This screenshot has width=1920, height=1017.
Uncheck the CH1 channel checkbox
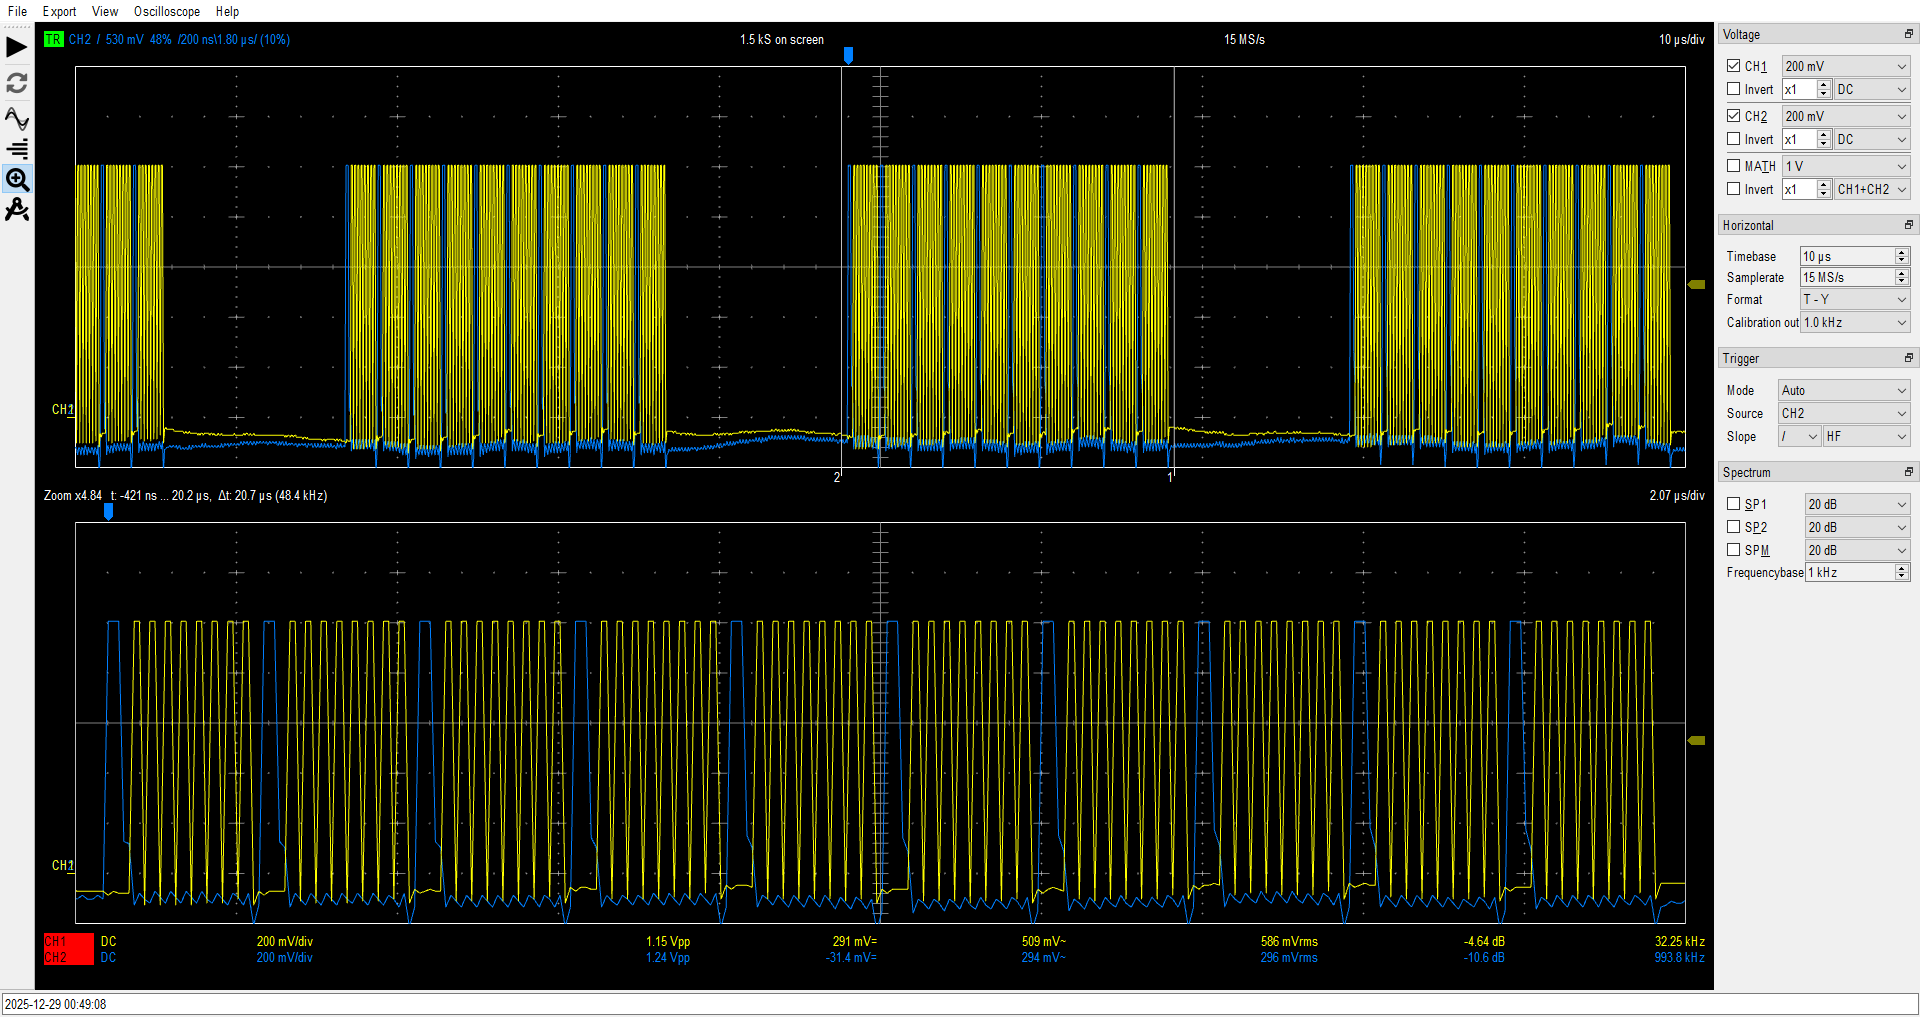pyautogui.click(x=1734, y=66)
